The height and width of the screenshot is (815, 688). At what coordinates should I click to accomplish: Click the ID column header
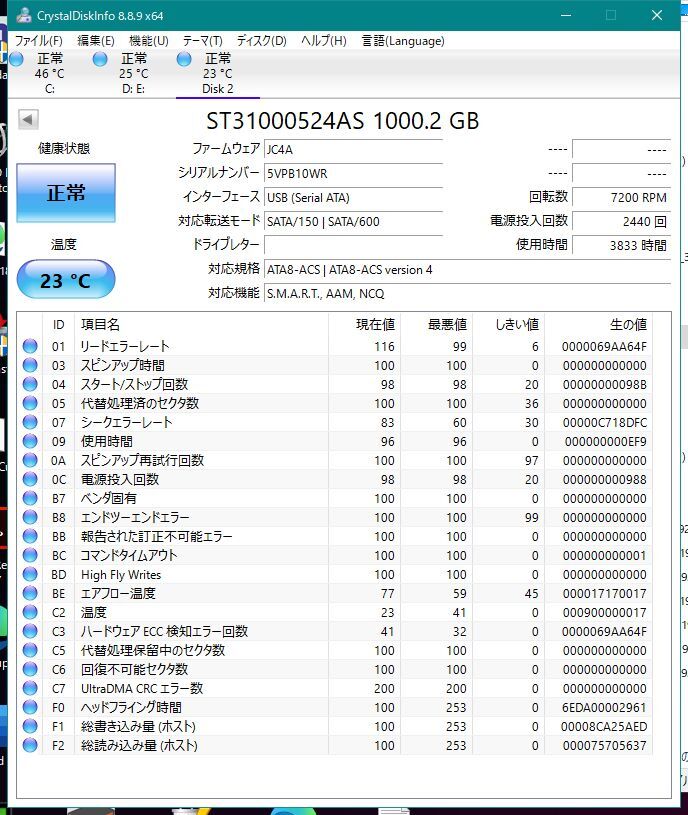(x=59, y=325)
